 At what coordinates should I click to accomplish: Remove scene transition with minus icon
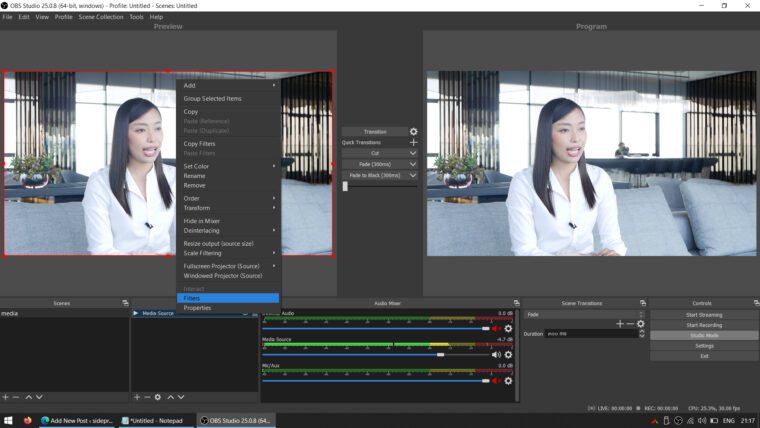click(630, 324)
